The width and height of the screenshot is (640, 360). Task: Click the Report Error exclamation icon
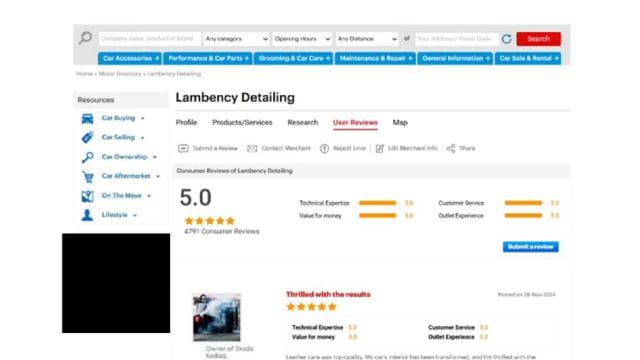click(x=324, y=148)
